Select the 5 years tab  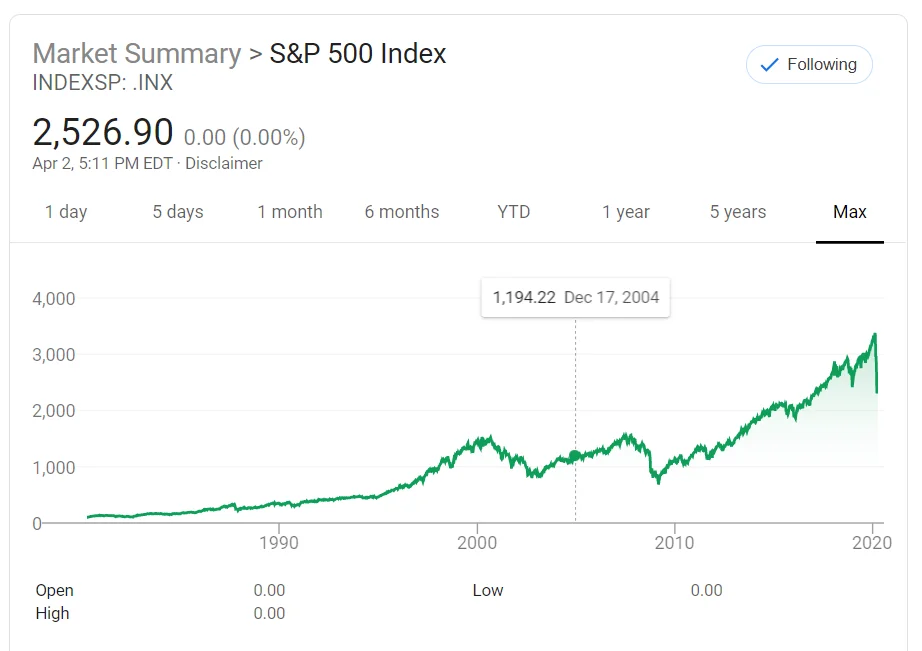pos(738,212)
